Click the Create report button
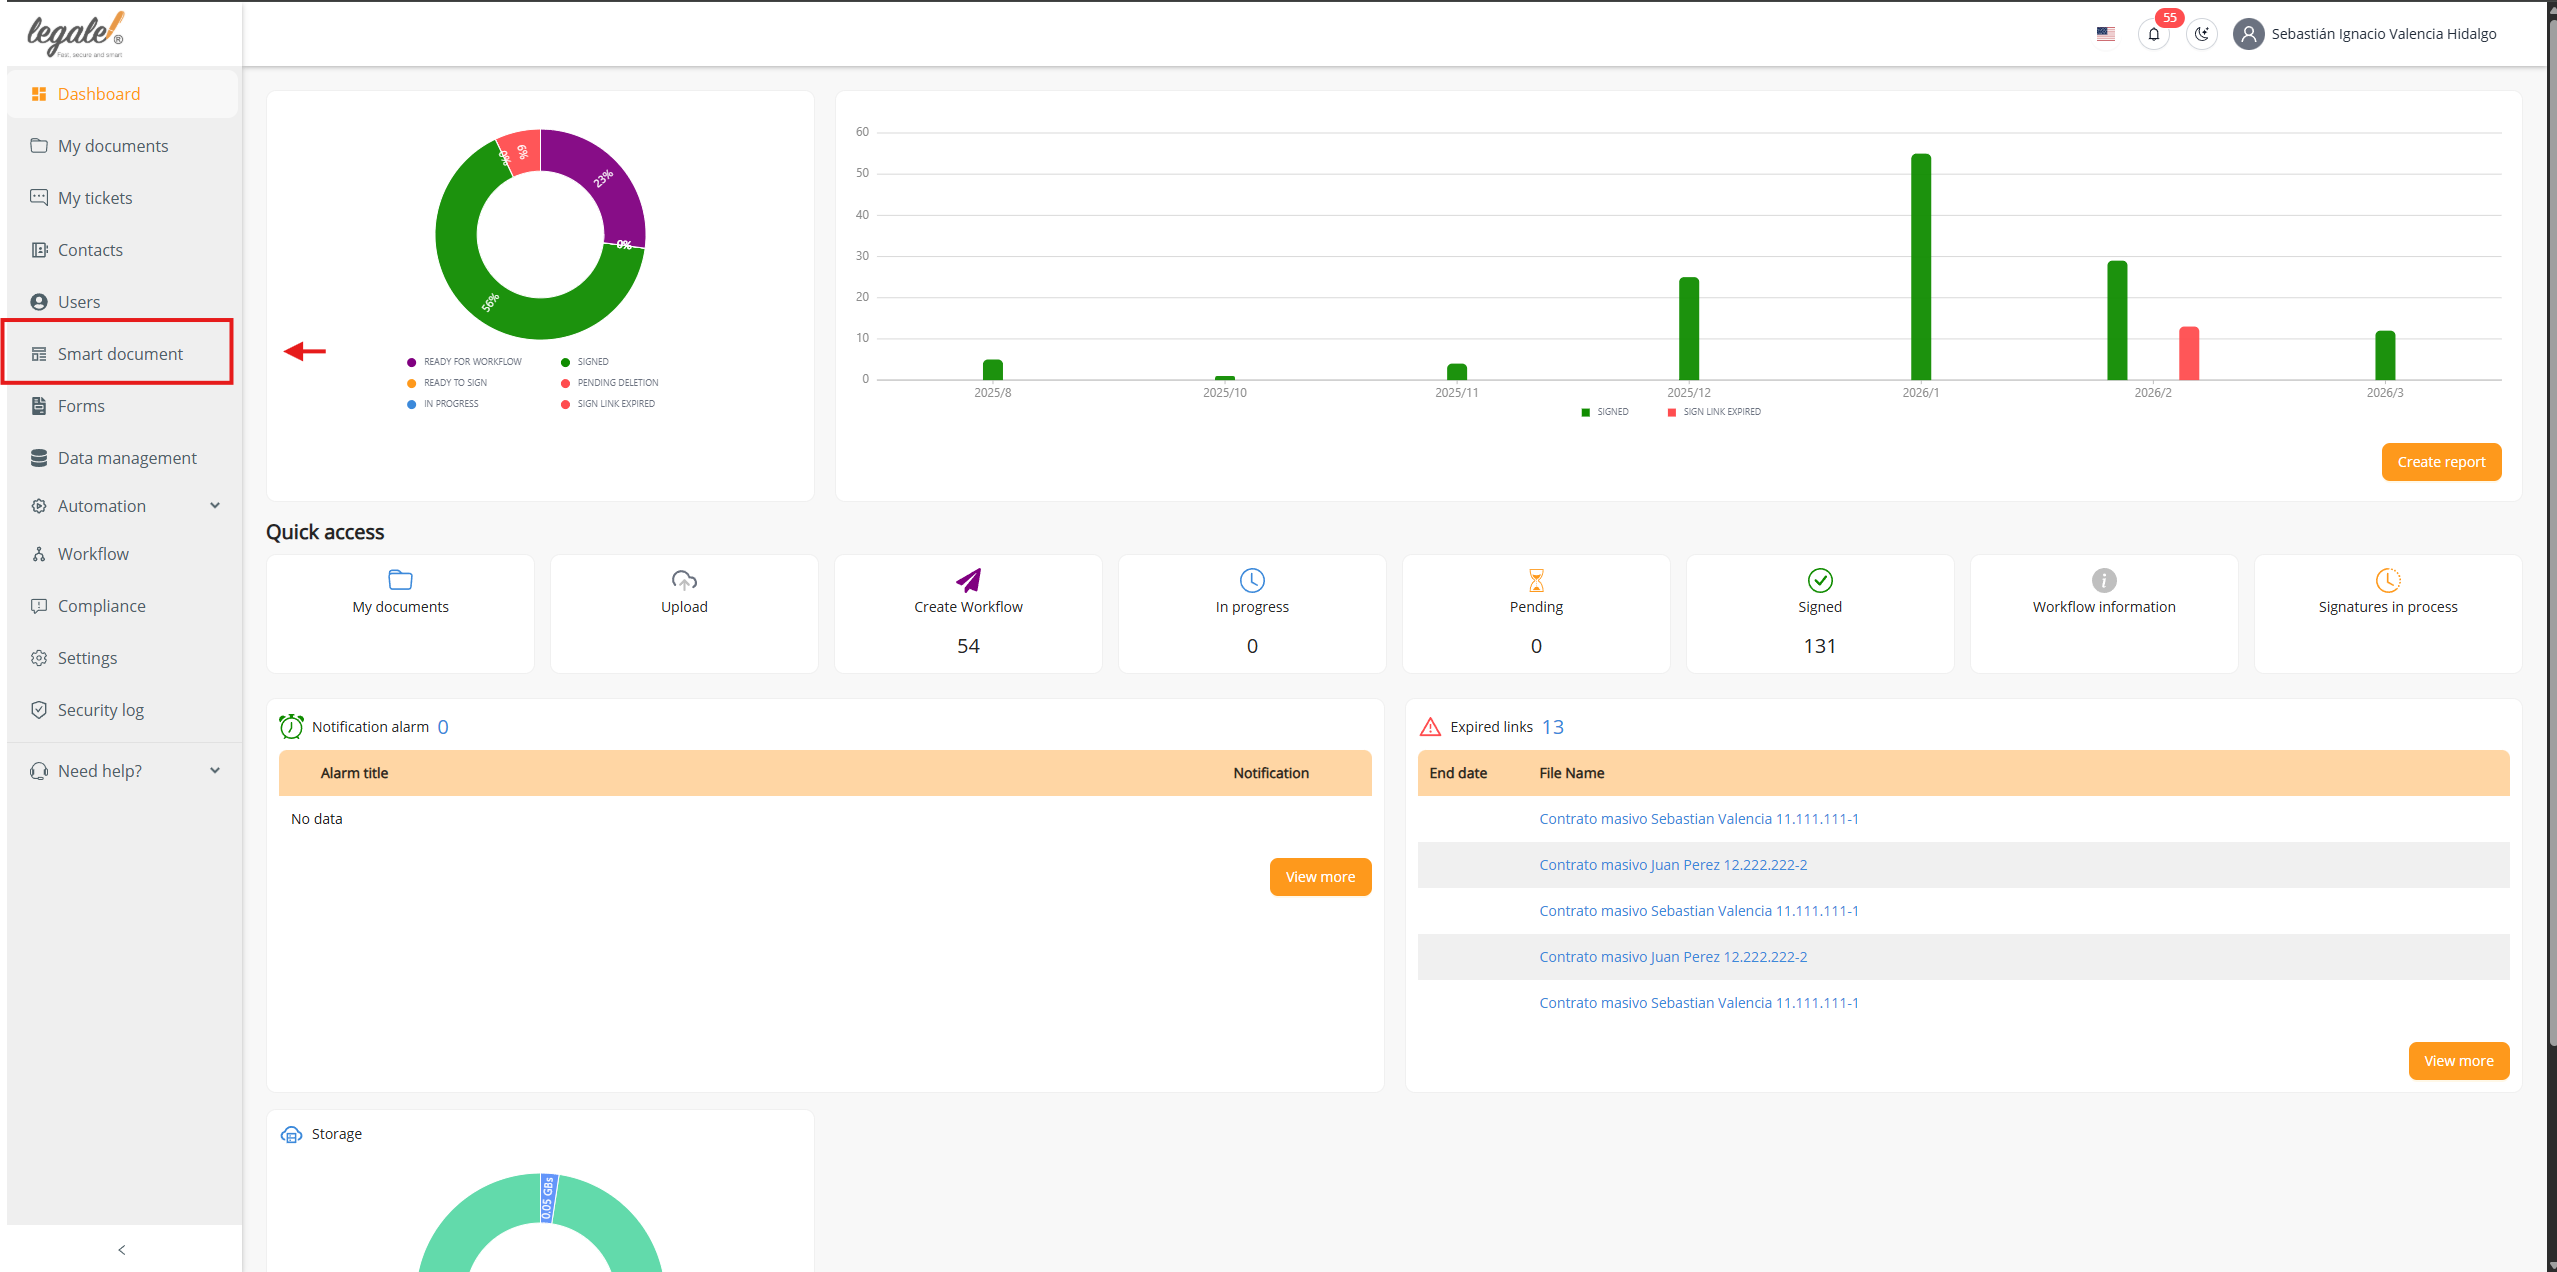This screenshot has width=2557, height=1272. pyautogui.click(x=2441, y=462)
